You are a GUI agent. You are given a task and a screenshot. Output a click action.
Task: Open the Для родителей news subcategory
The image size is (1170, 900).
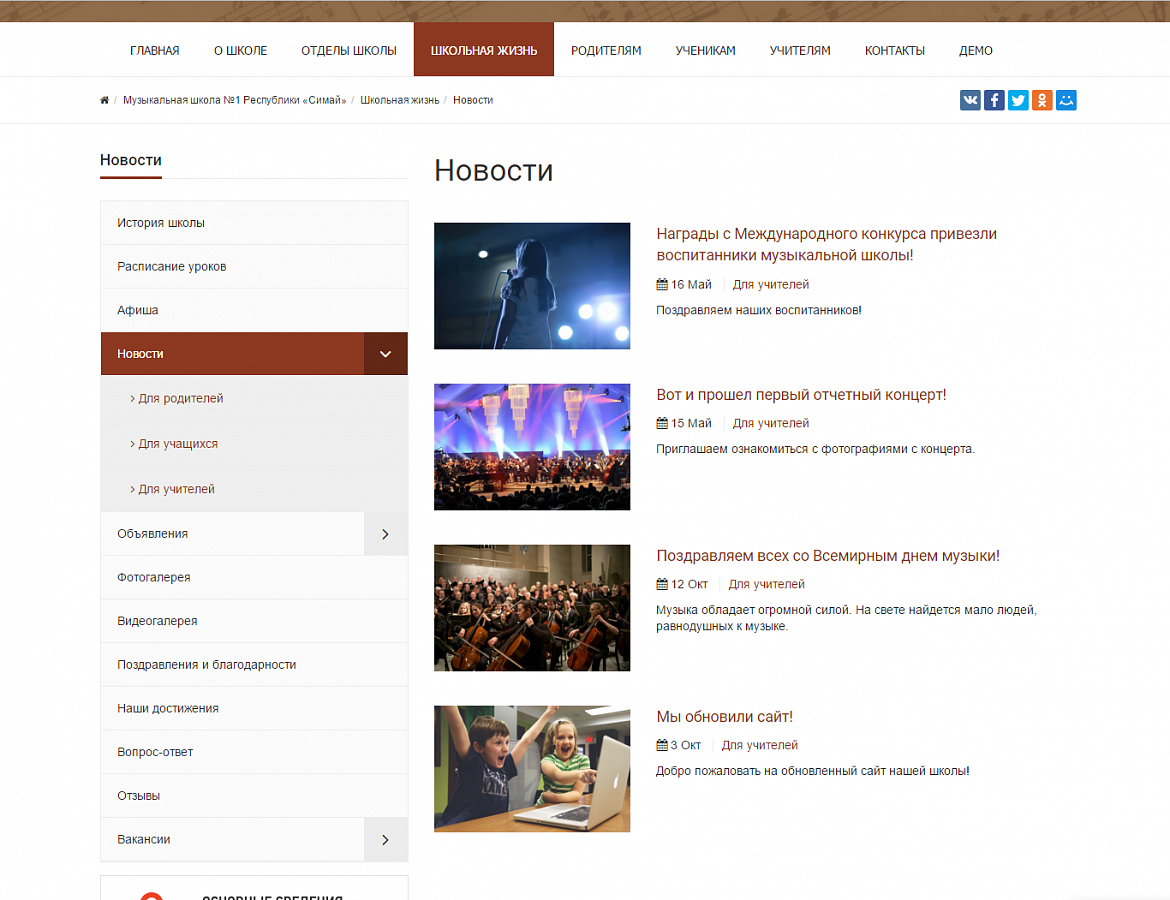tap(180, 398)
